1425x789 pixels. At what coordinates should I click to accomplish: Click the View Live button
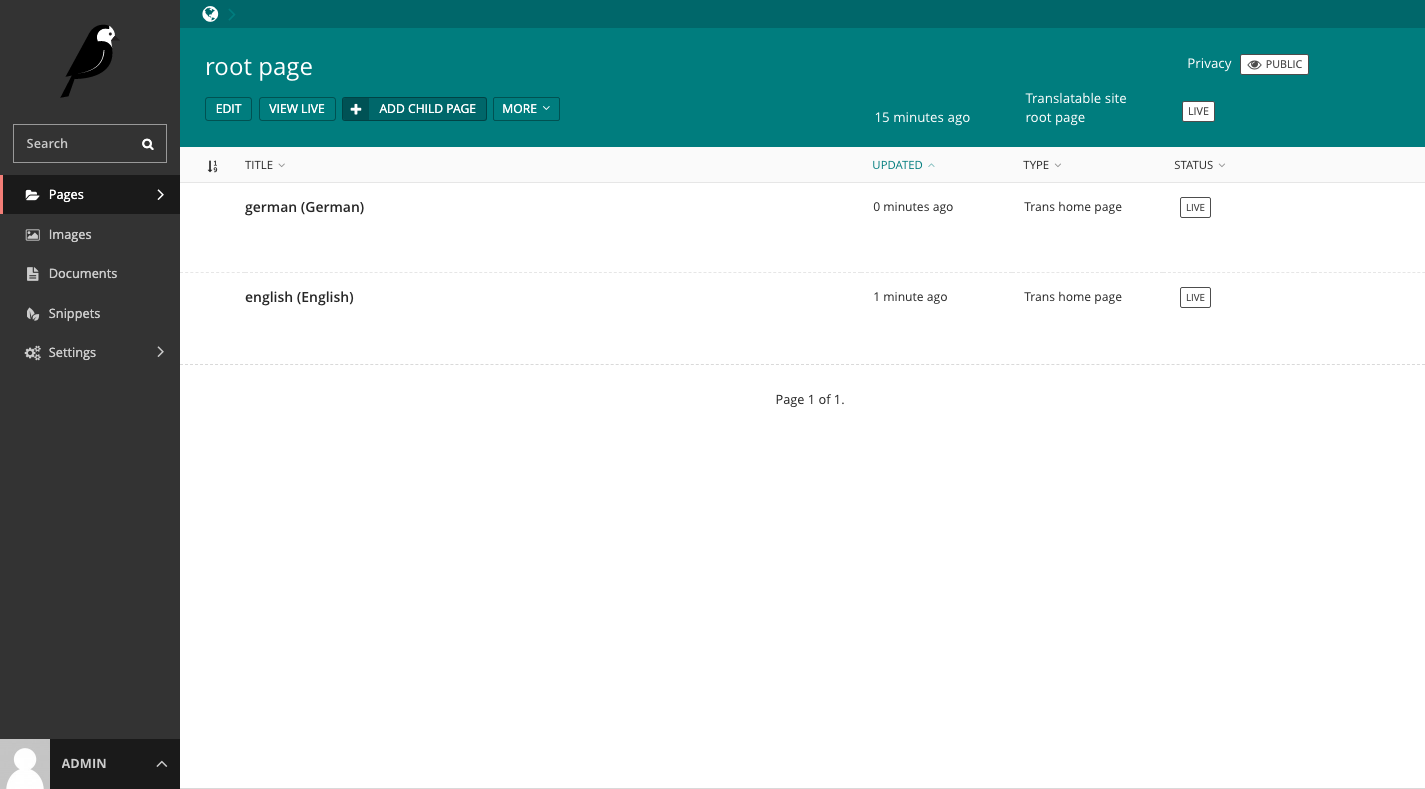click(297, 109)
